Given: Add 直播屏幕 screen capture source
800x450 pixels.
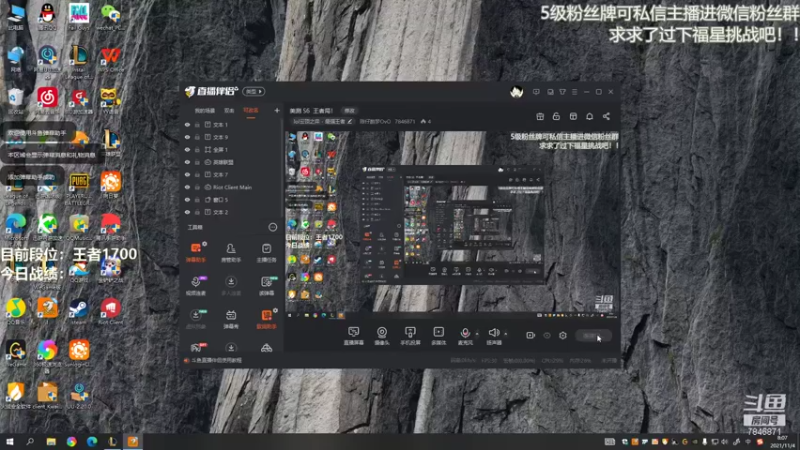Looking at the screenshot, I should 354,336.
